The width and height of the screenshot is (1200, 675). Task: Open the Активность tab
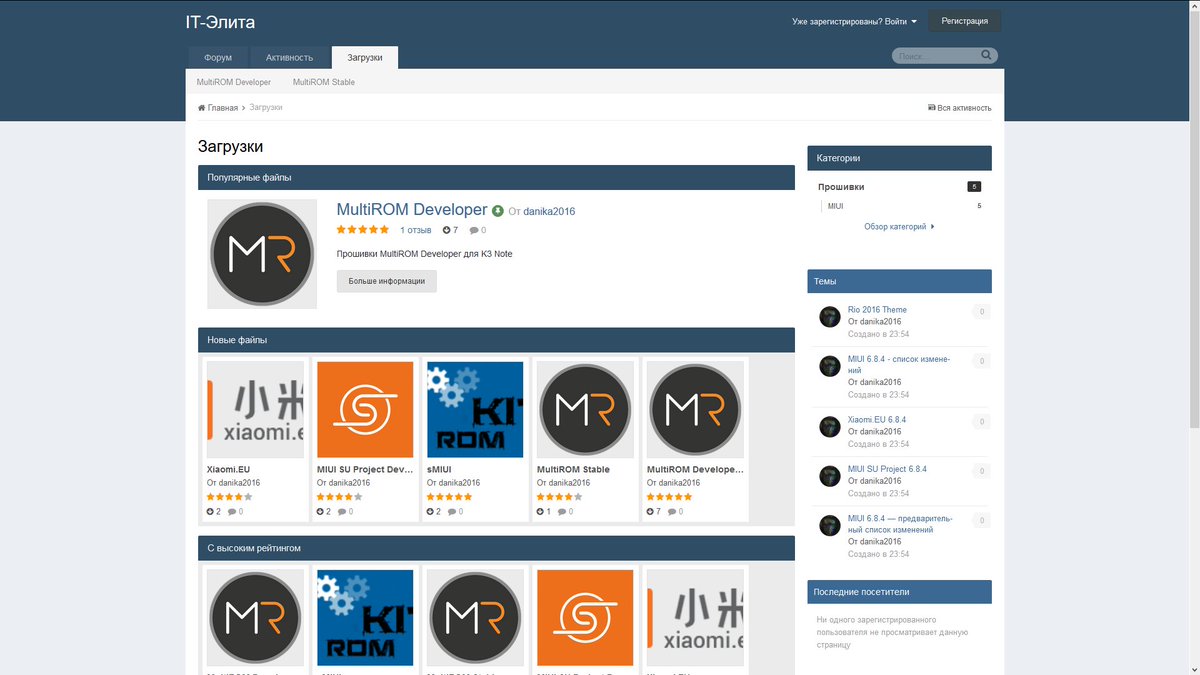[x=289, y=57]
